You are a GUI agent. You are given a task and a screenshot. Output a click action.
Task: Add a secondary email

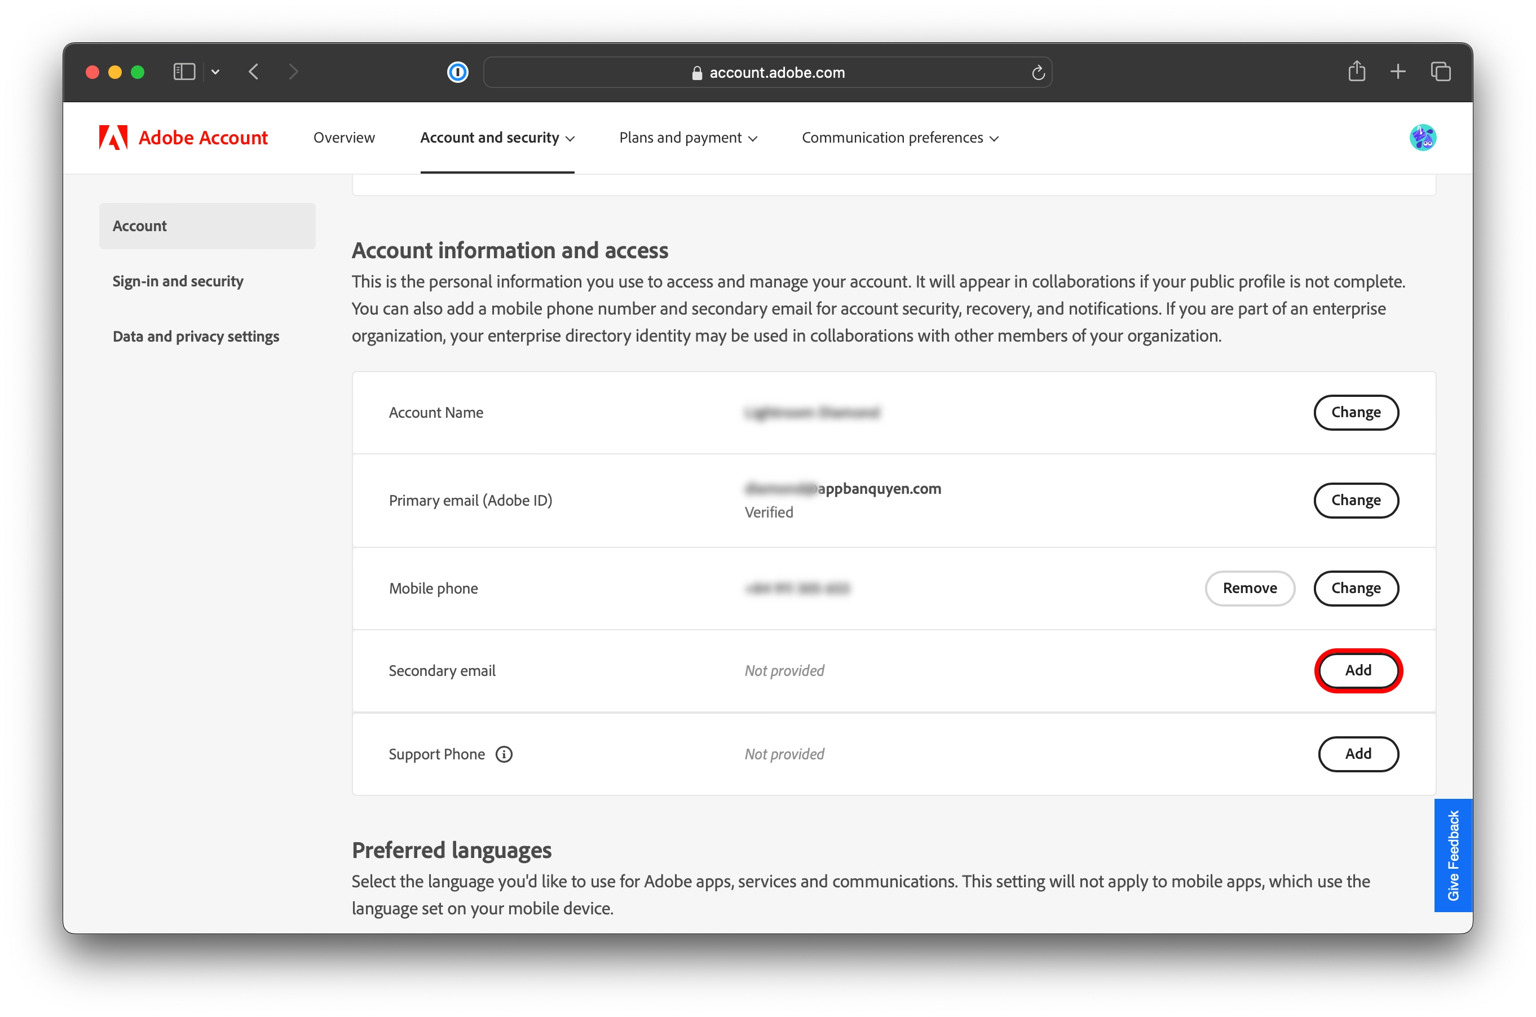click(x=1357, y=670)
